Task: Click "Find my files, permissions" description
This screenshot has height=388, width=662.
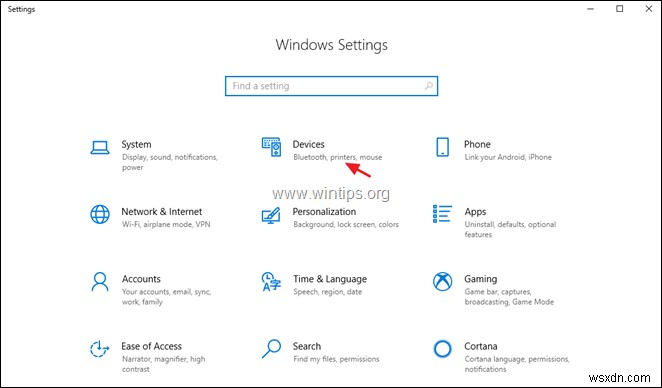Action: (x=336, y=359)
